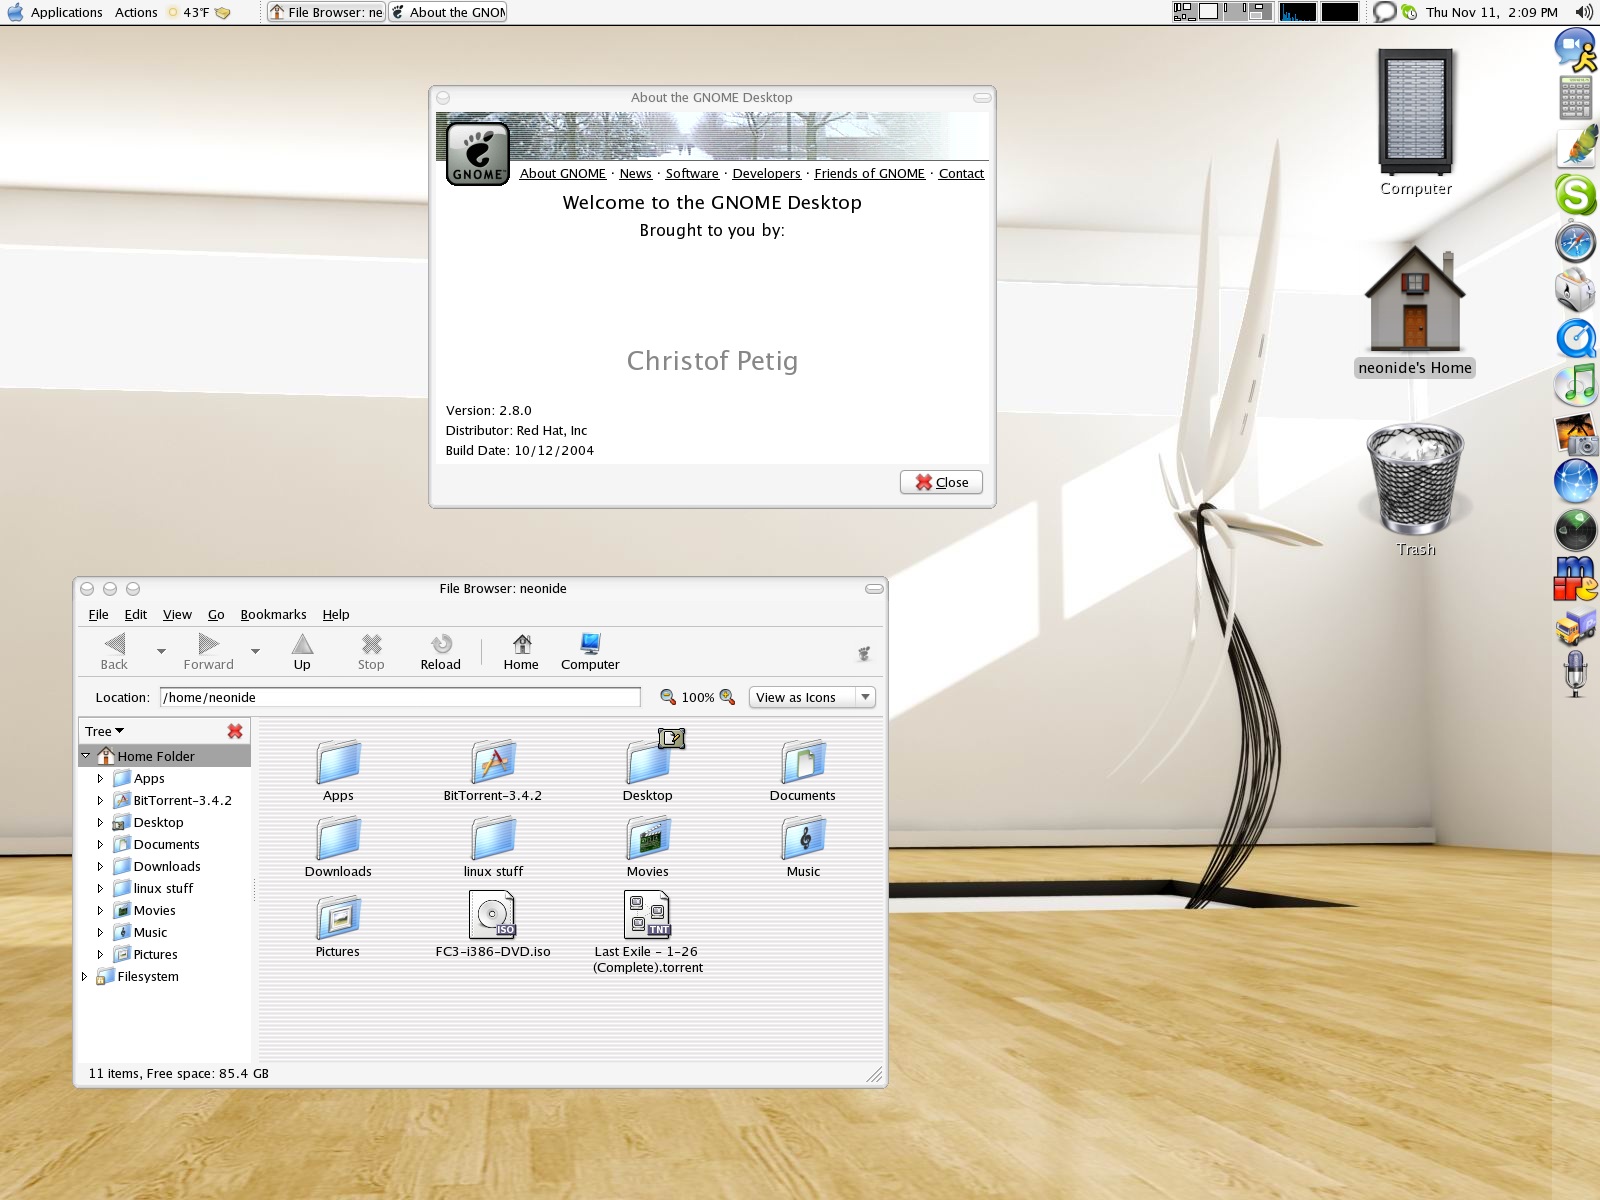Click the Developers link
The width and height of the screenshot is (1600, 1200).
click(766, 173)
